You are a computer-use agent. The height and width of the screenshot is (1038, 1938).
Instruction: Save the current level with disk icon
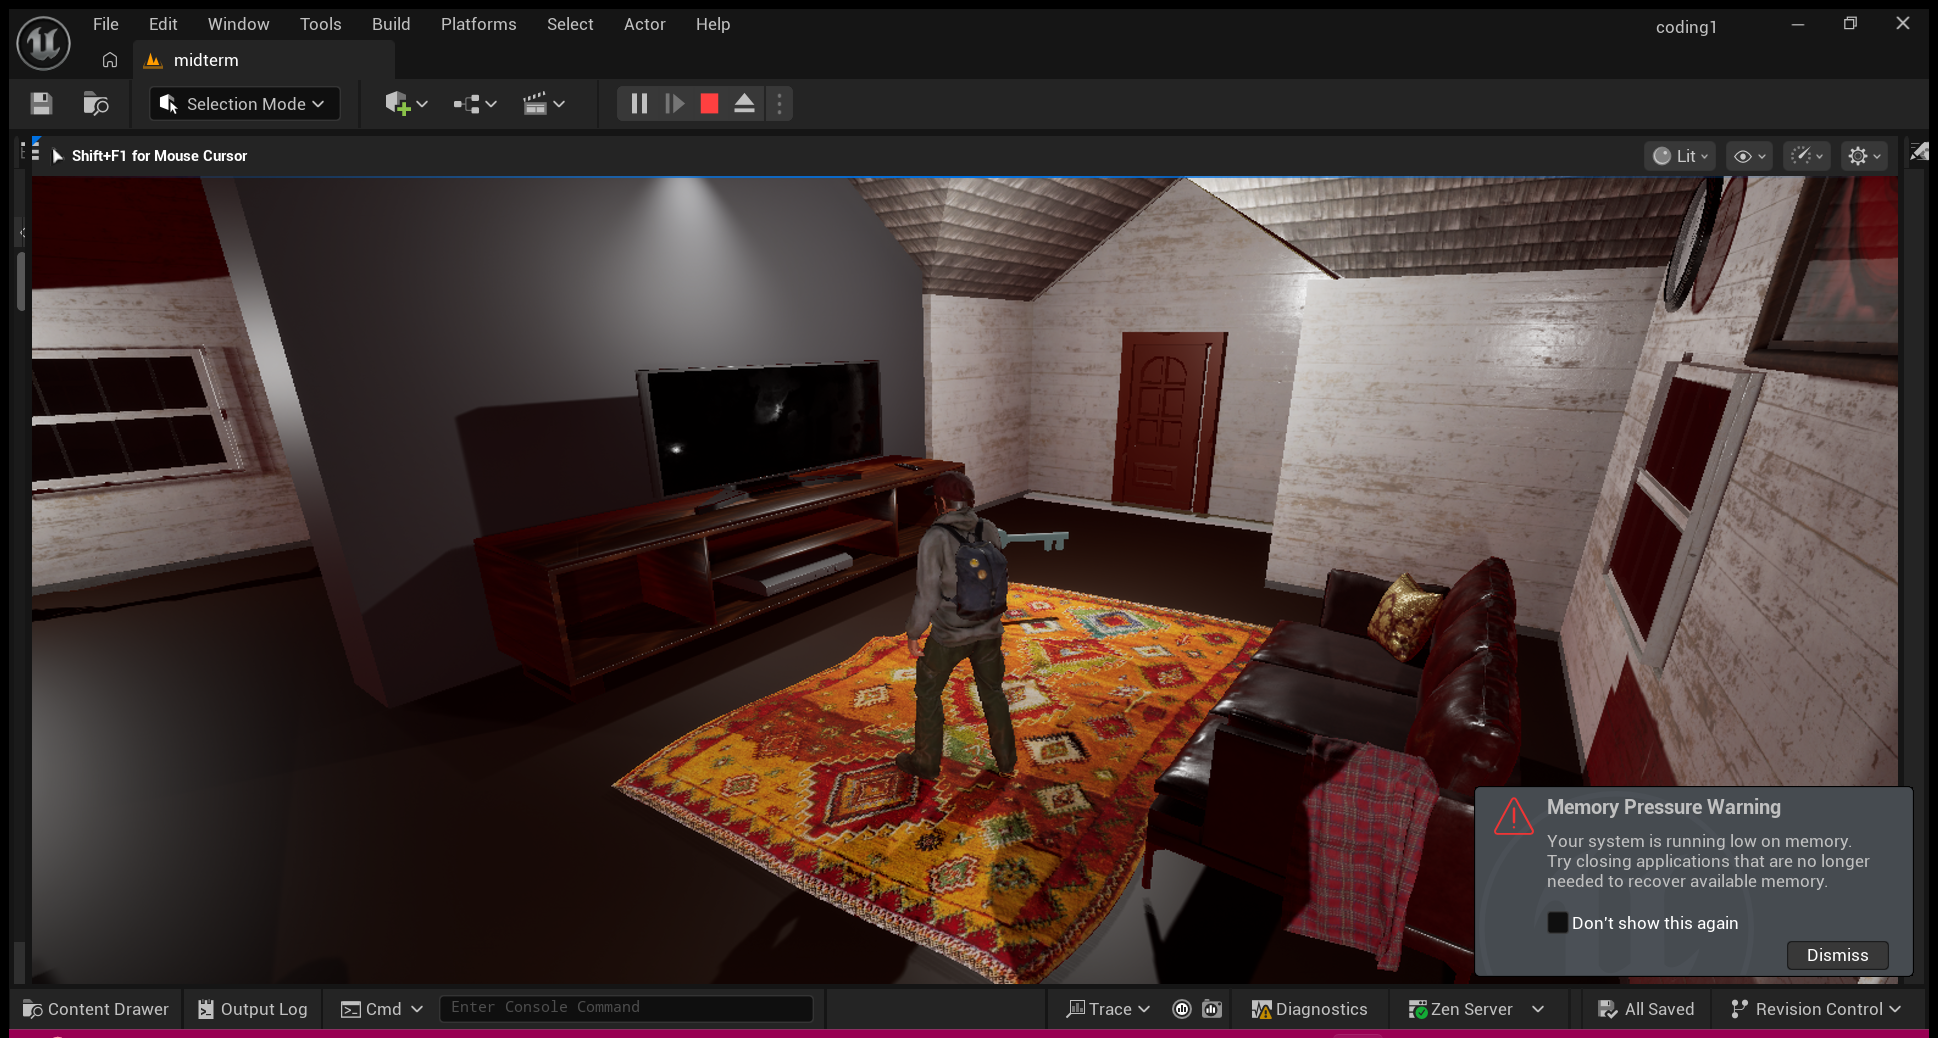[41, 103]
